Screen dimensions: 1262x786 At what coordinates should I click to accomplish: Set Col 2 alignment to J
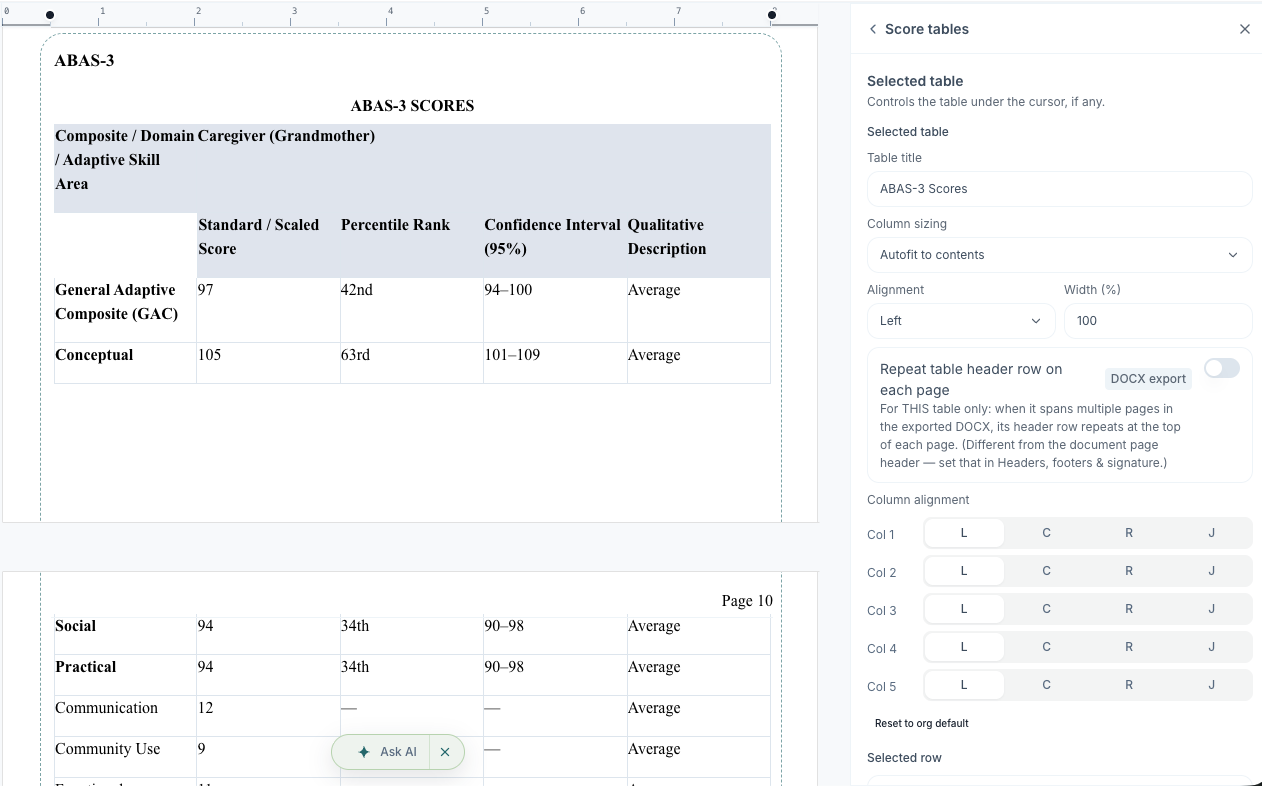tap(1211, 571)
